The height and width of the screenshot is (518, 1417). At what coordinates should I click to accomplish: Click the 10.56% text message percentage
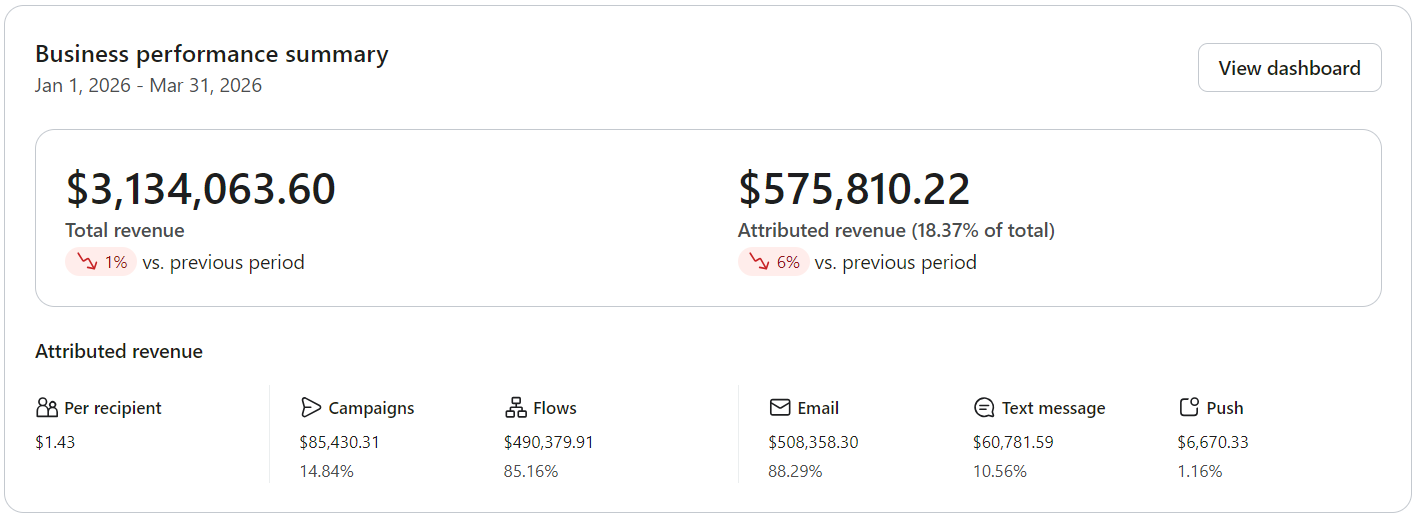1000,471
